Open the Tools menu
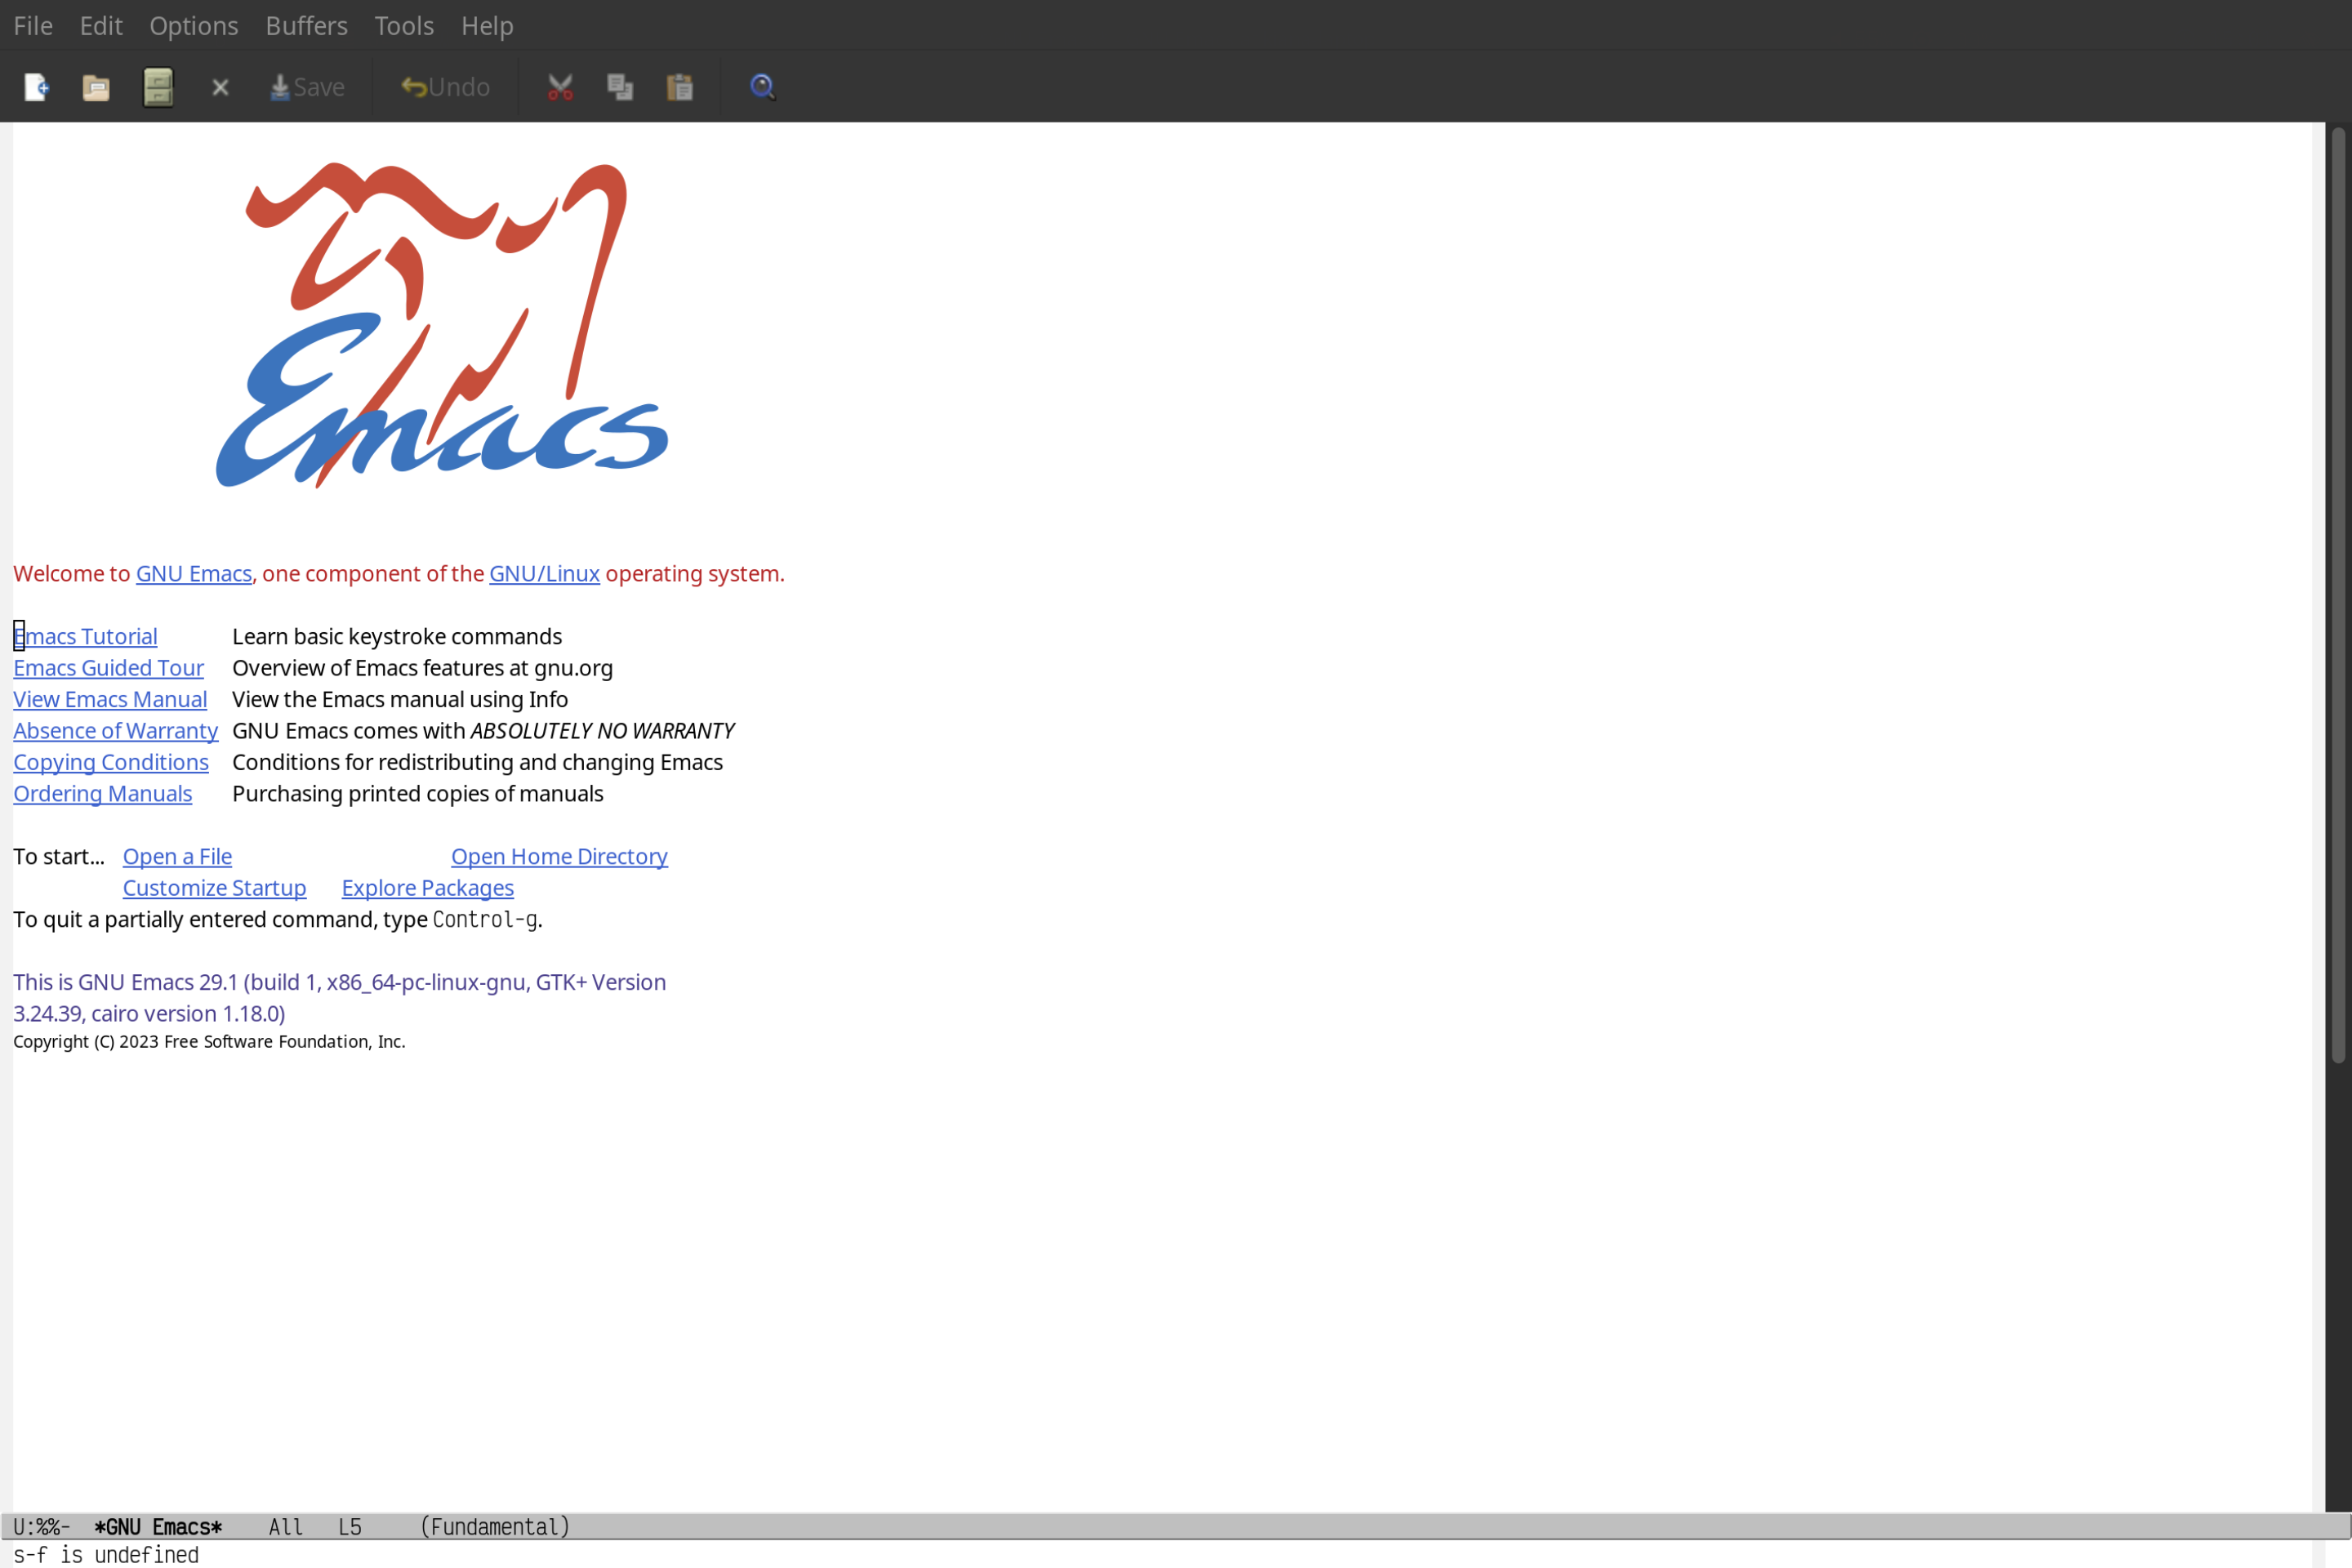This screenshot has width=2352, height=1568. point(404,24)
